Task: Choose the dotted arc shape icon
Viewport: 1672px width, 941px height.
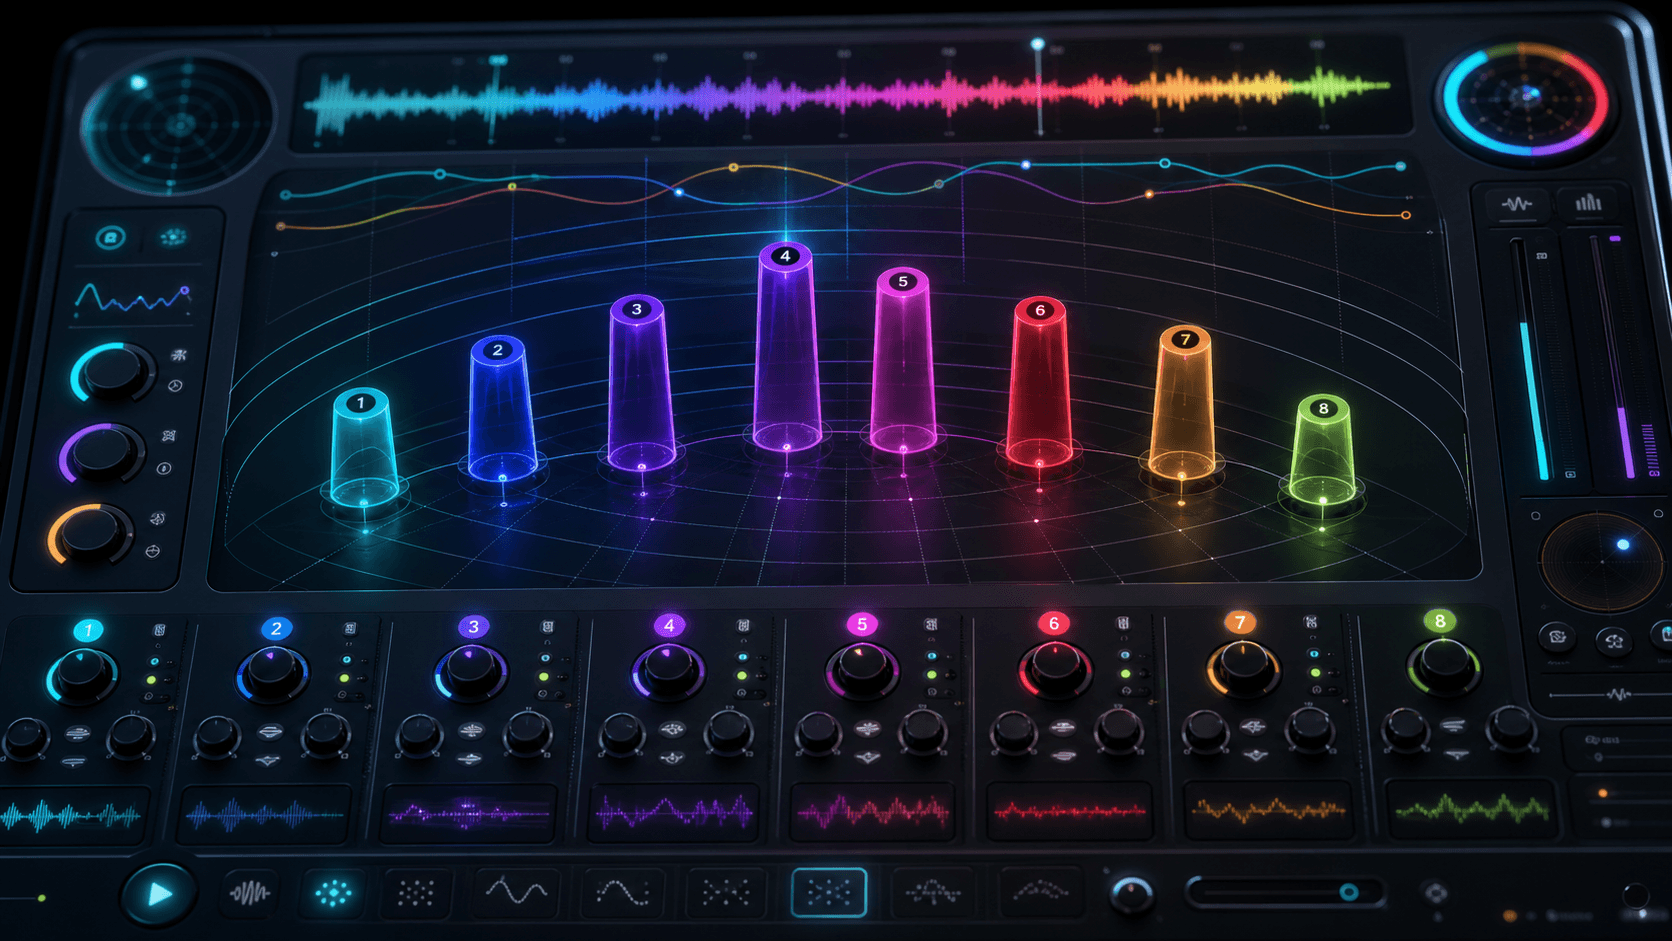Action: 1041,889
